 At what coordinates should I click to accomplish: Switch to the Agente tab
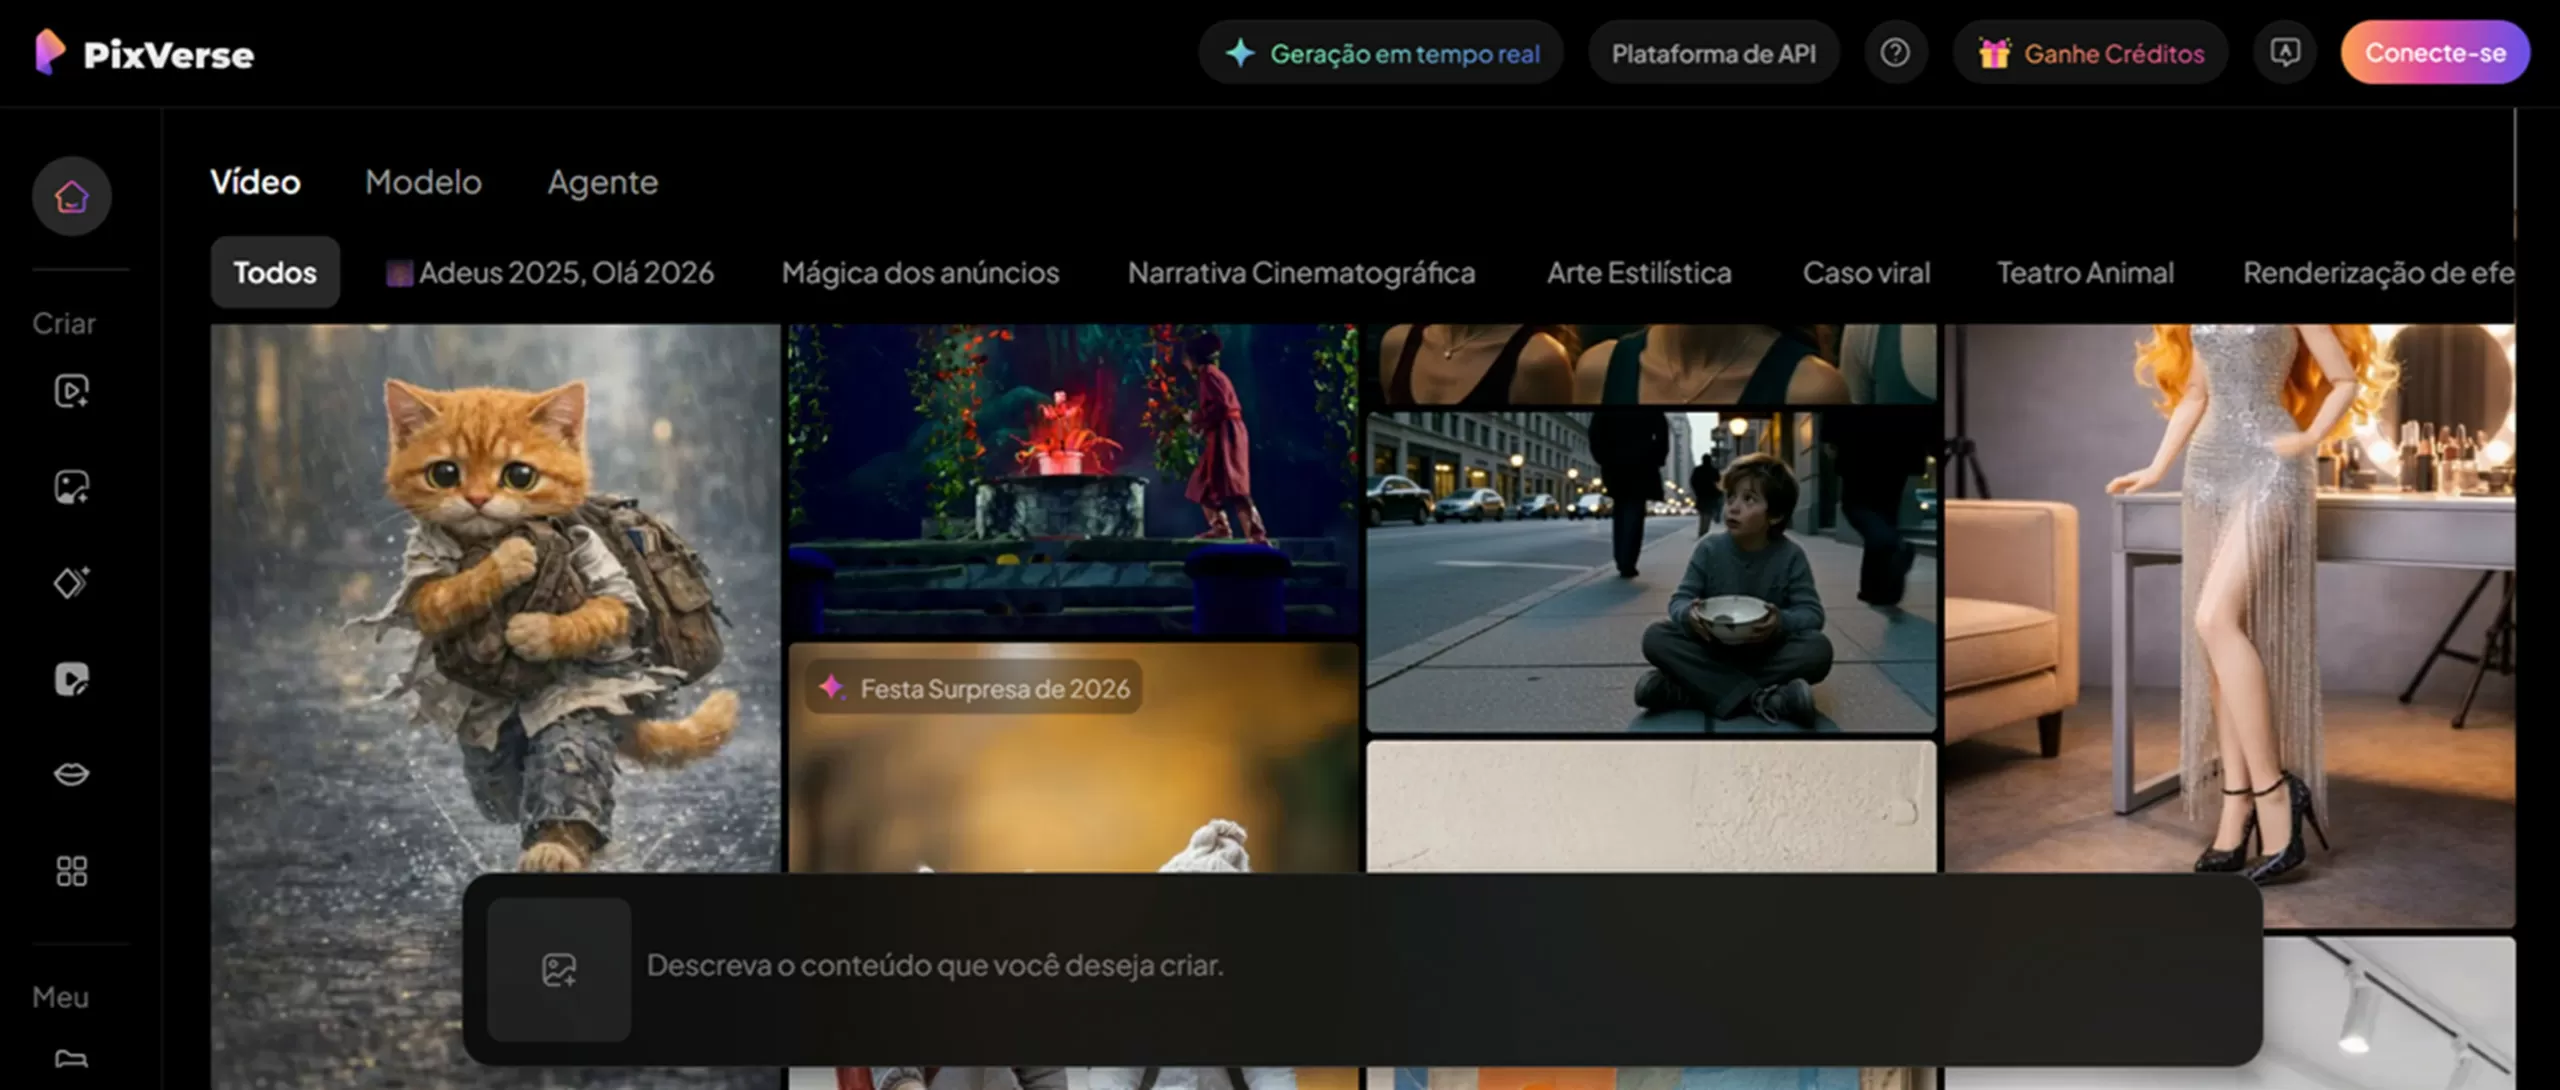pos(602,182)
